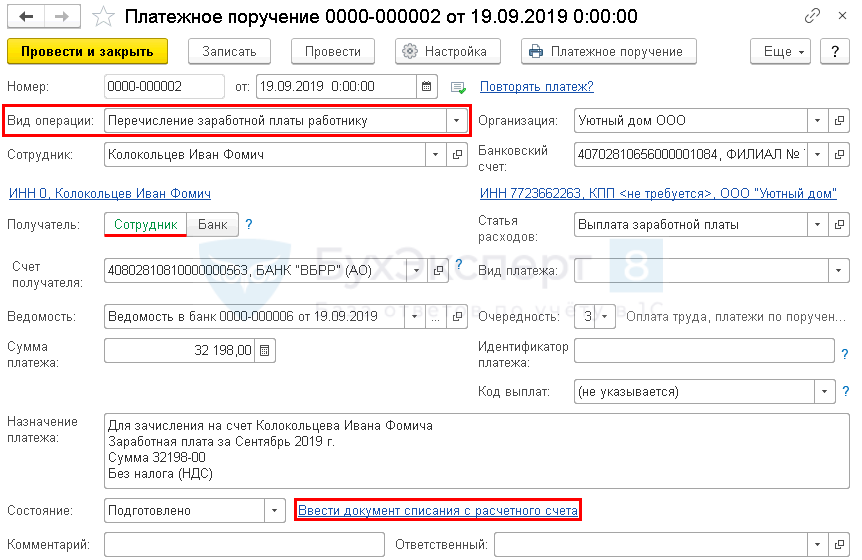
Task: Open the ИНН 7723662263 Уютный дом link
Action: pos(658,193)
